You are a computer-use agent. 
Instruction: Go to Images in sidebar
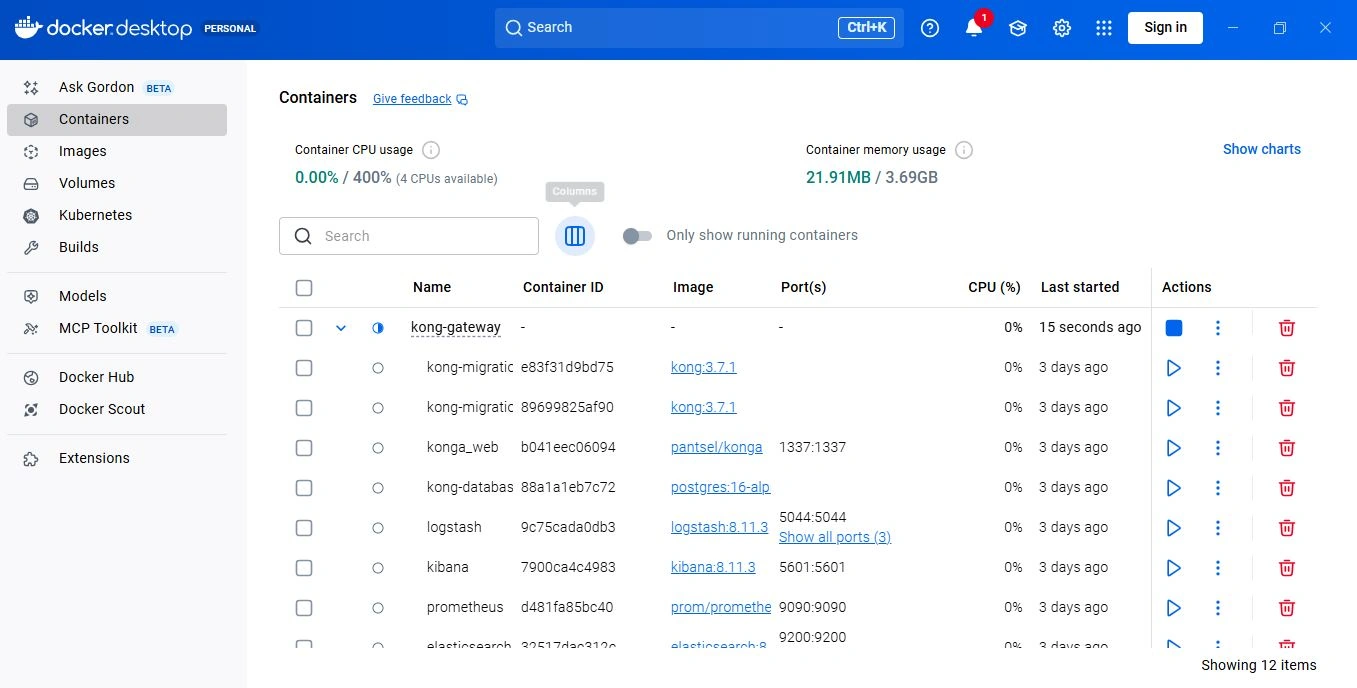coord(117,151)
